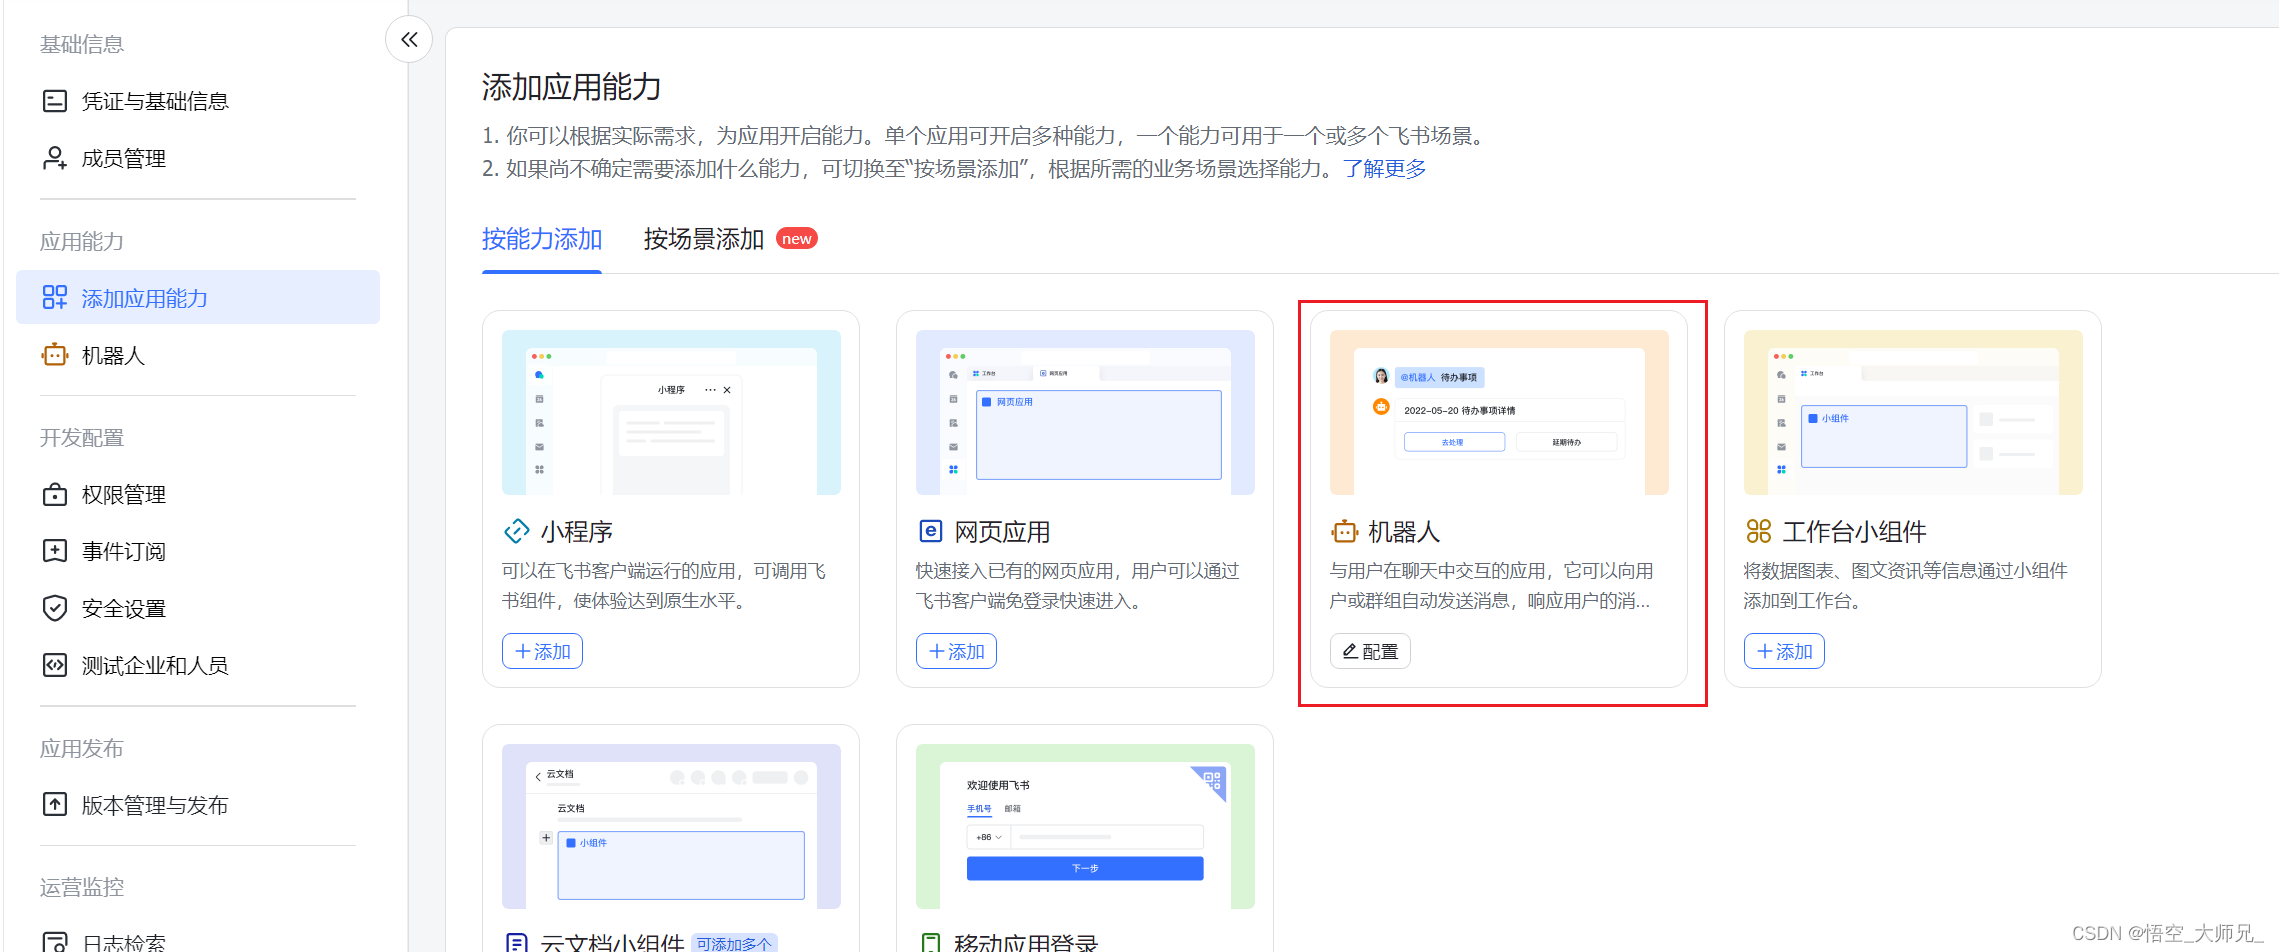Select 添加应用能力 in the sidebar

coord(198,298)
